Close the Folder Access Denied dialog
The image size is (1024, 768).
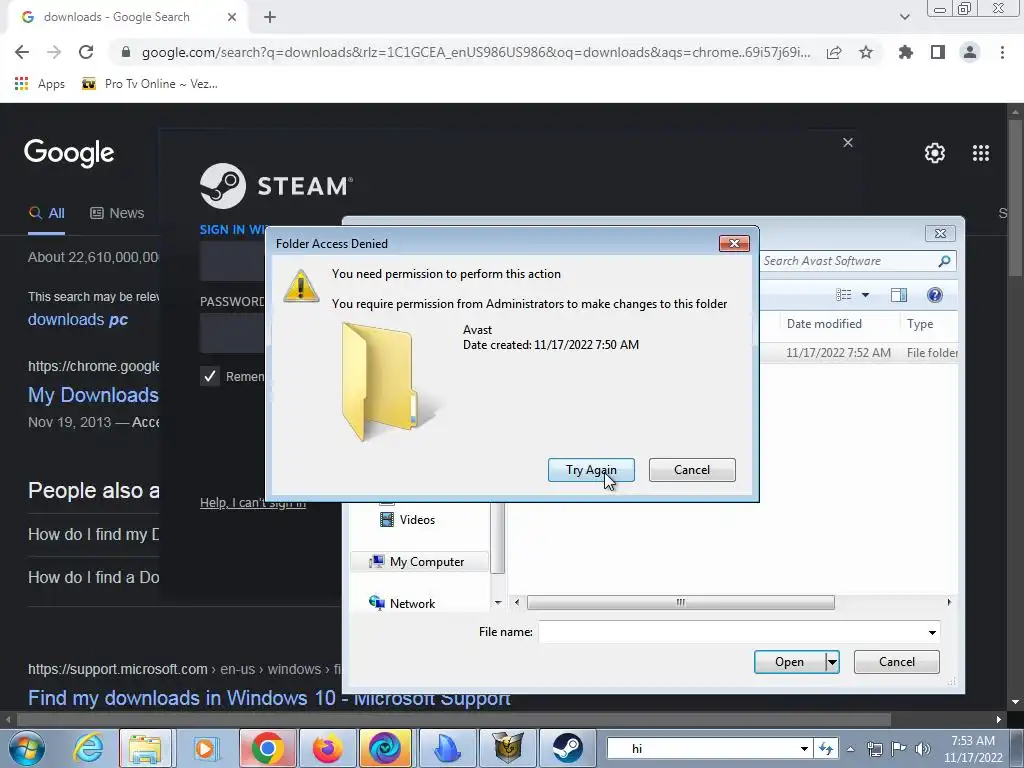[734, 243]
